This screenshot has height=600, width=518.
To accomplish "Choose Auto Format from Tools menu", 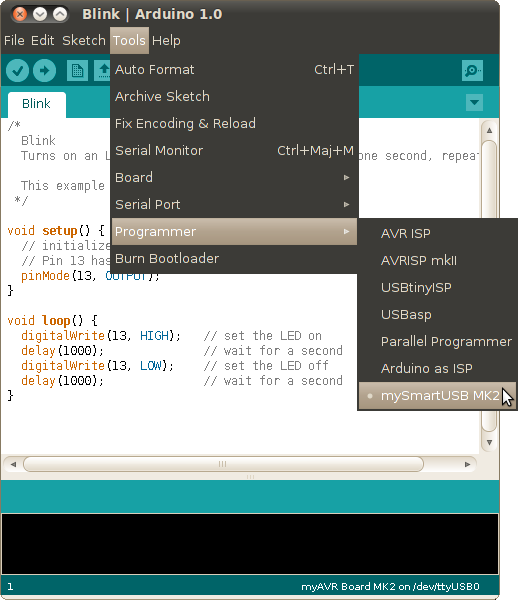I will coord(234,69).
